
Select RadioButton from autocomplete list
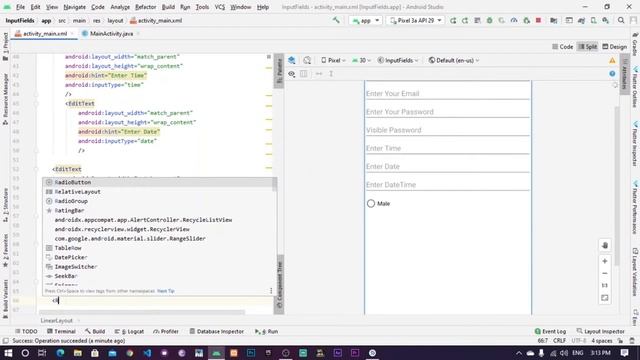click(x=158, y=182)
